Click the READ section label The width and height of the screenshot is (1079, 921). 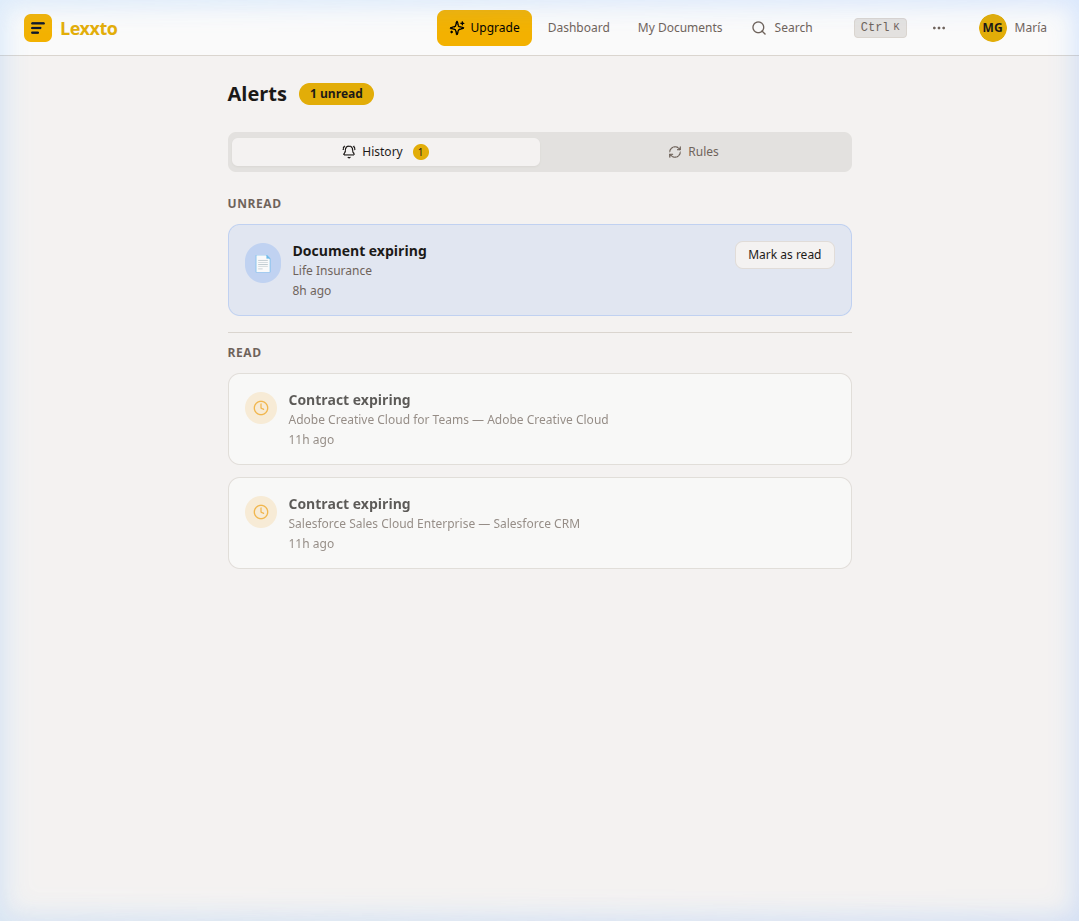(x=244, y=353)
